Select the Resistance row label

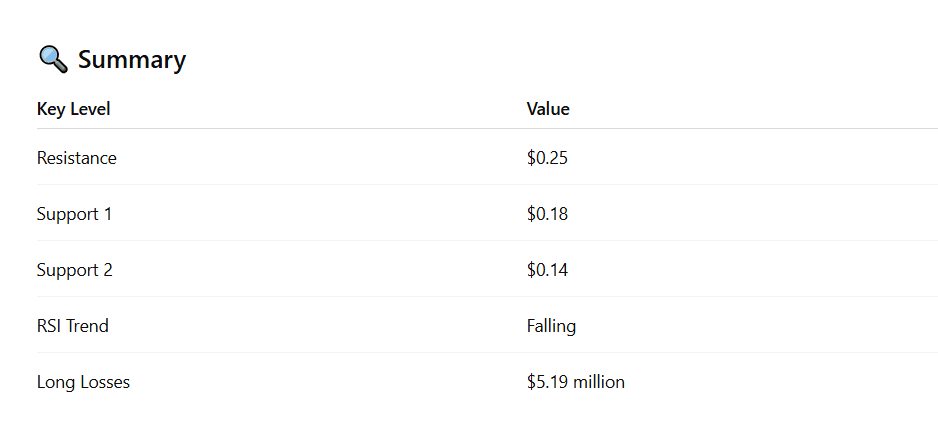pos(76,158)
